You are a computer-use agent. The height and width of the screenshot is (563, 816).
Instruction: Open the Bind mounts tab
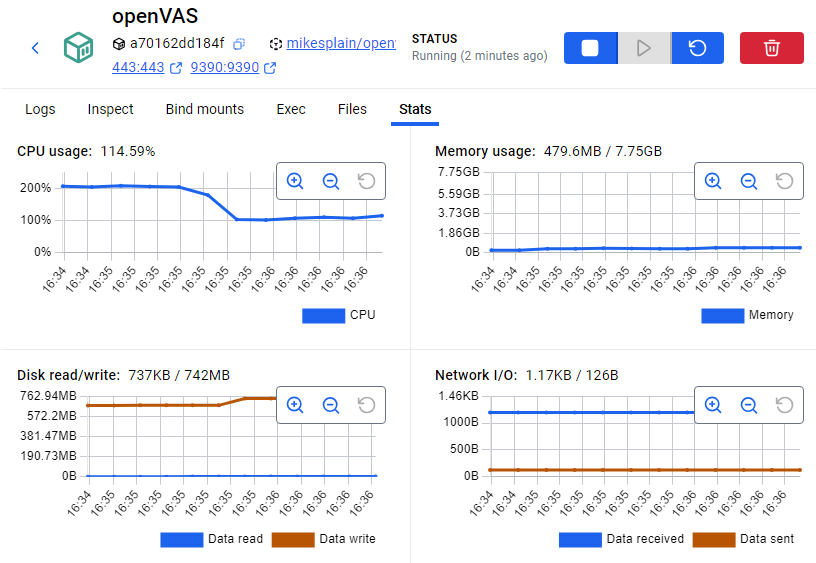pyautogui.click(x=205, y=109)
